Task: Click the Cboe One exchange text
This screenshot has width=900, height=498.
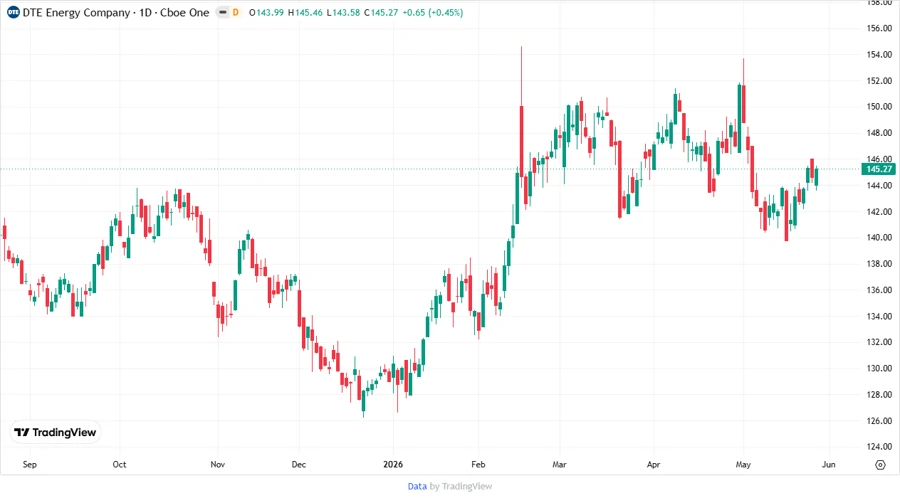Action: point(184,13)
